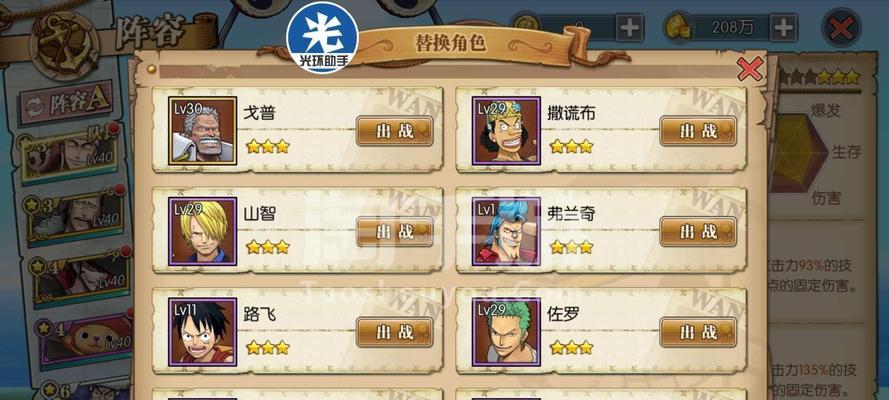889x400 pixels.
Task: Open the 光环助手 floating icon
Action: tap(323, 37)
